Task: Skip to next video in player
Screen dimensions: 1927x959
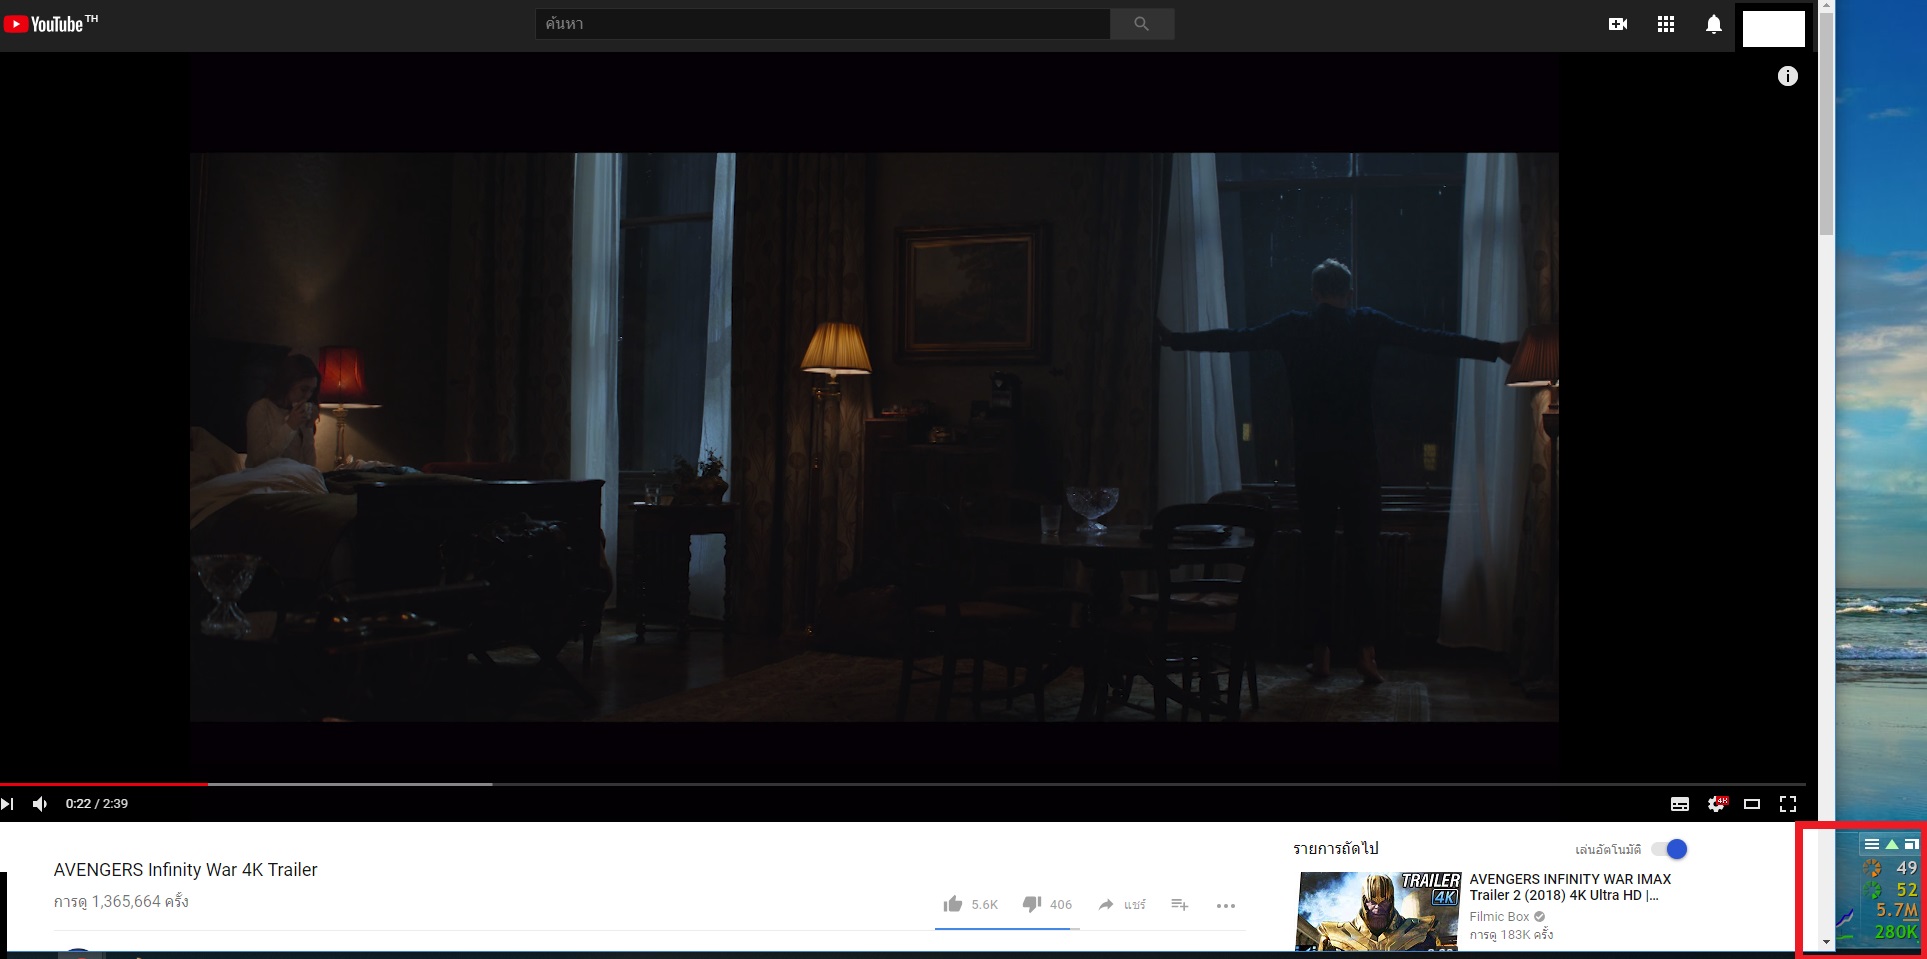Action: (x=8, y=804)
